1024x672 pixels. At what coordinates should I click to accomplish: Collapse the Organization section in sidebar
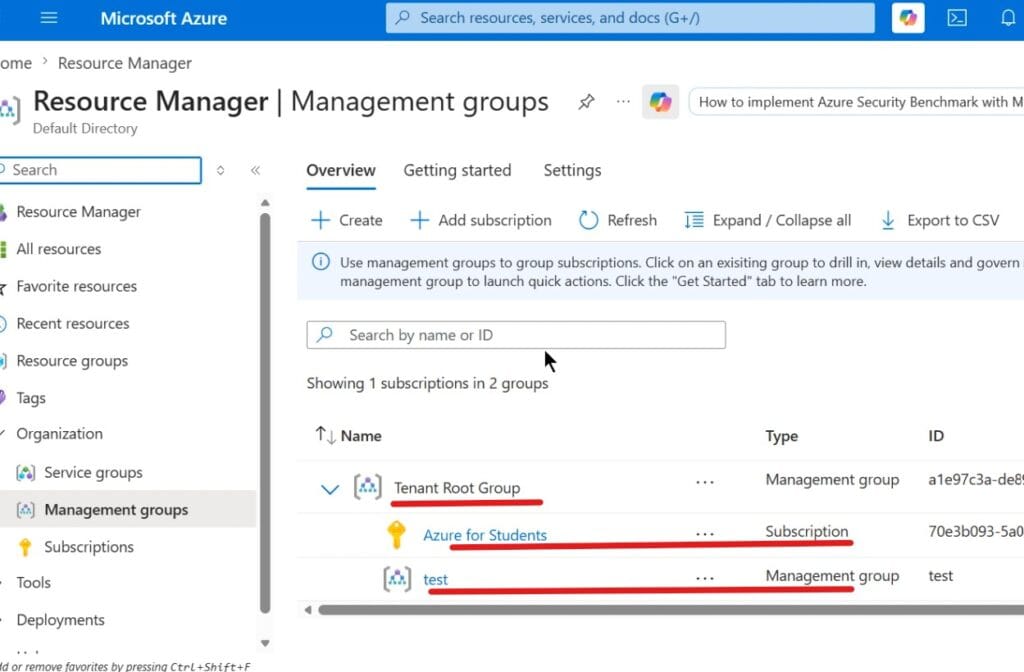[2, 434]
